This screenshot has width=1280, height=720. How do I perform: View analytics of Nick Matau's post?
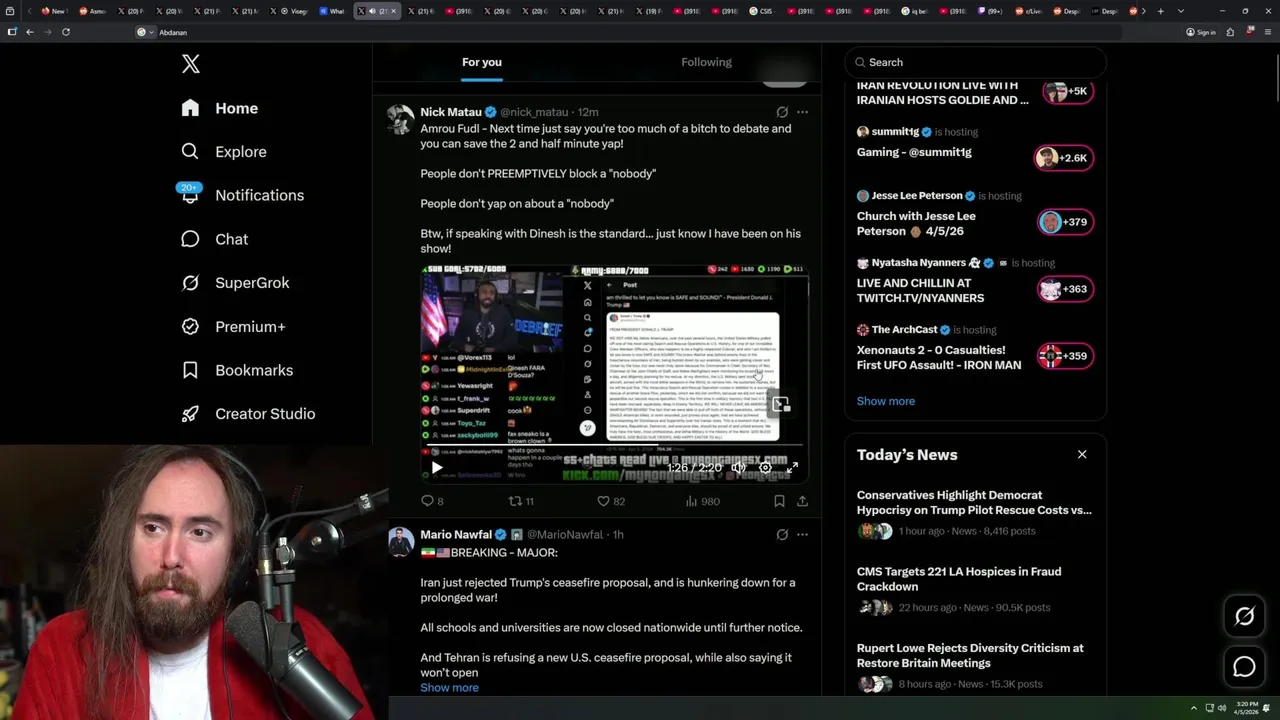[x=702, y=501]
